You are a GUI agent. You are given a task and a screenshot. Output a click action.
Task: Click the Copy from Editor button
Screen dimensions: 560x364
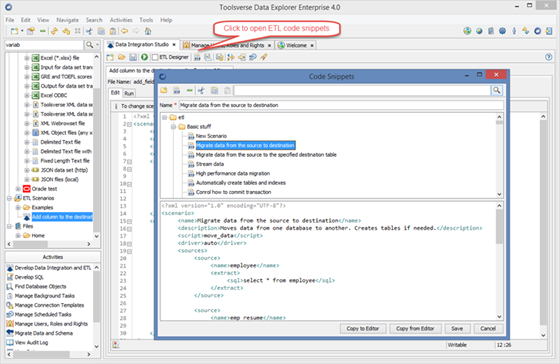415,329
